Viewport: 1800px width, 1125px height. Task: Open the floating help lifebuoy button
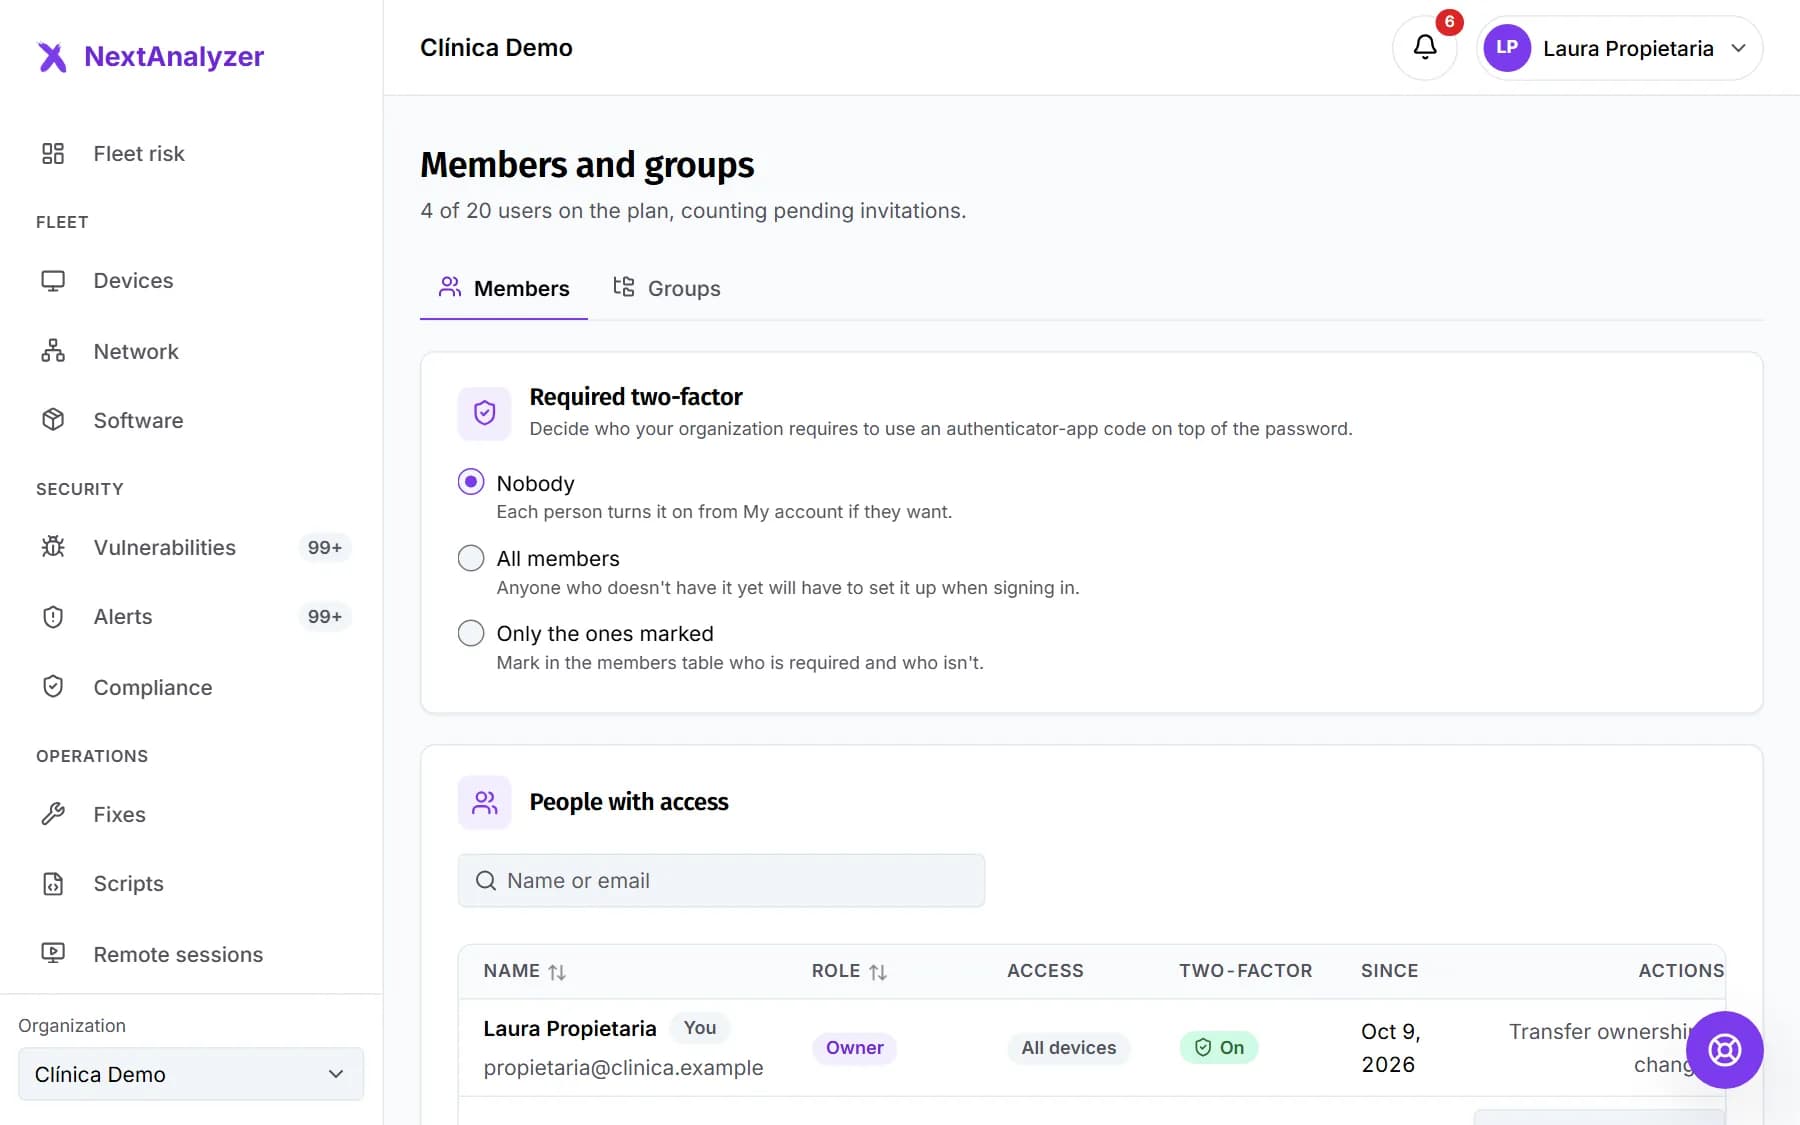click(1724, 1050)
